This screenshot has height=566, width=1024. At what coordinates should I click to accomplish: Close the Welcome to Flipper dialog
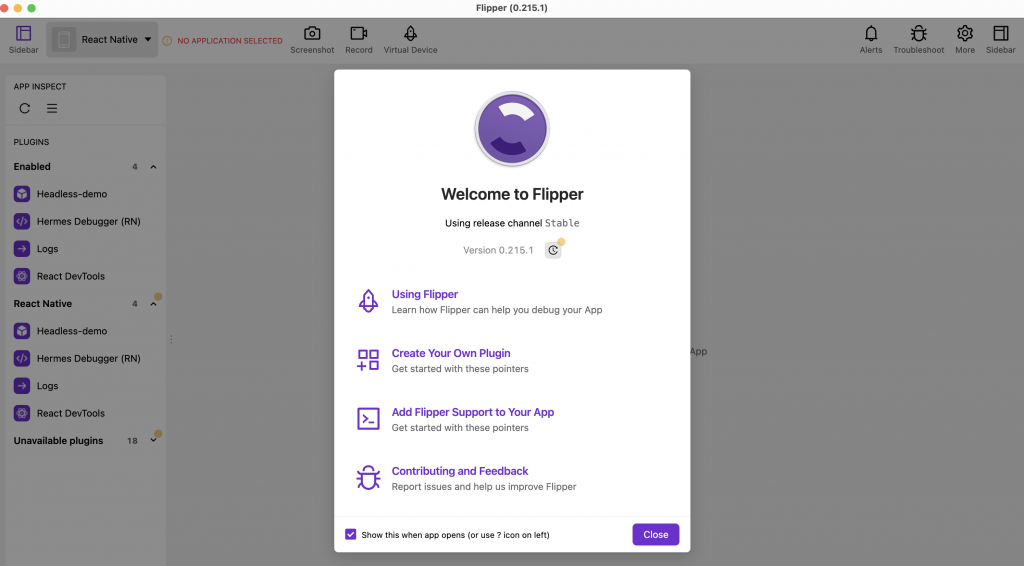(x=656, y=534)
